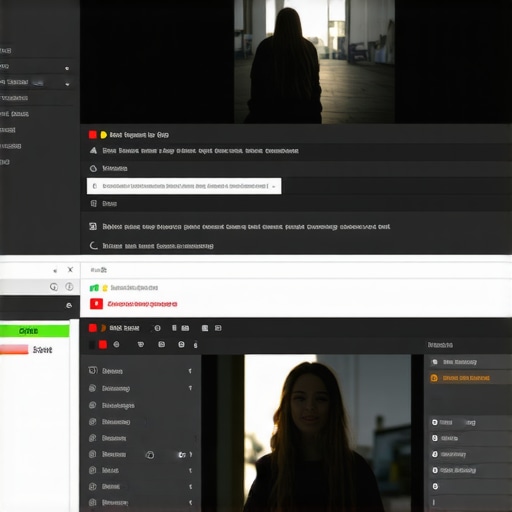Click the speaker icon beside the X

coord(55,270)
